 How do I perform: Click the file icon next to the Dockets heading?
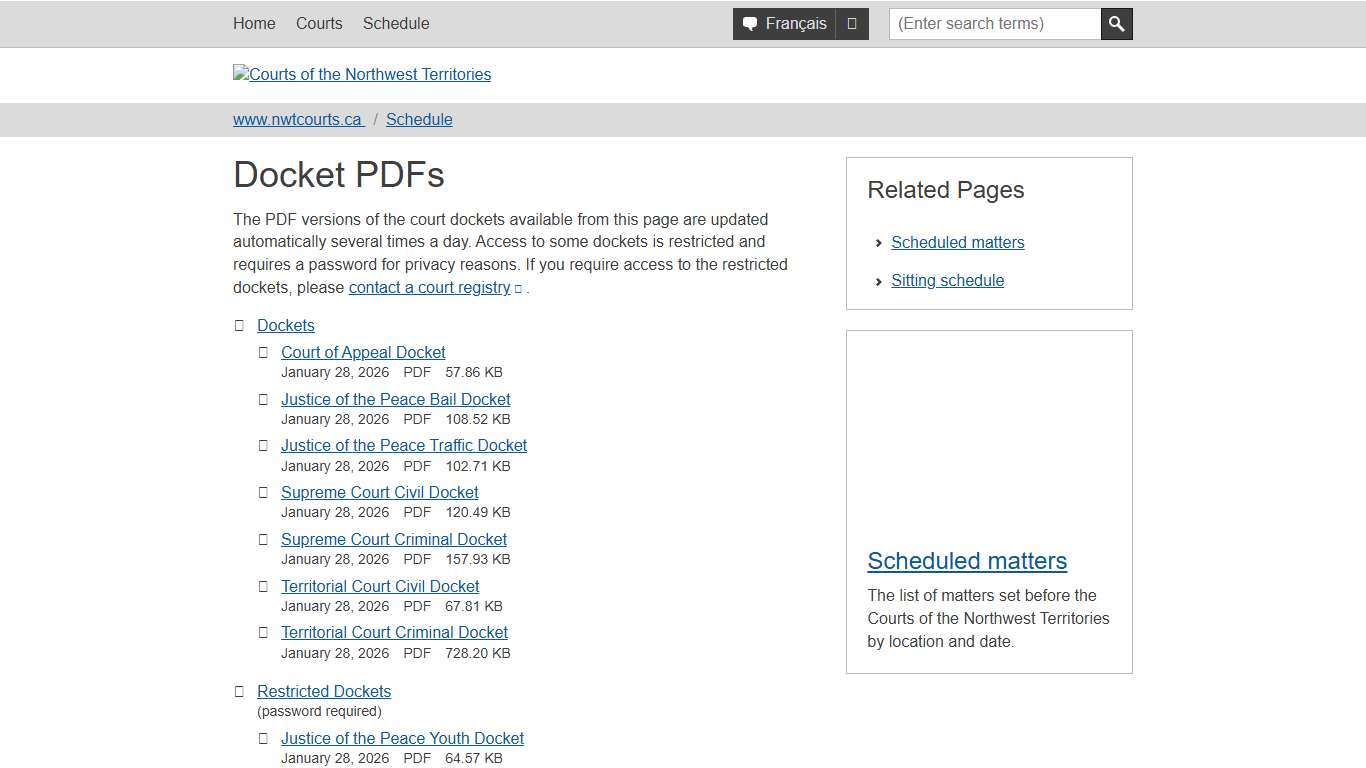(x=239, y=325)
